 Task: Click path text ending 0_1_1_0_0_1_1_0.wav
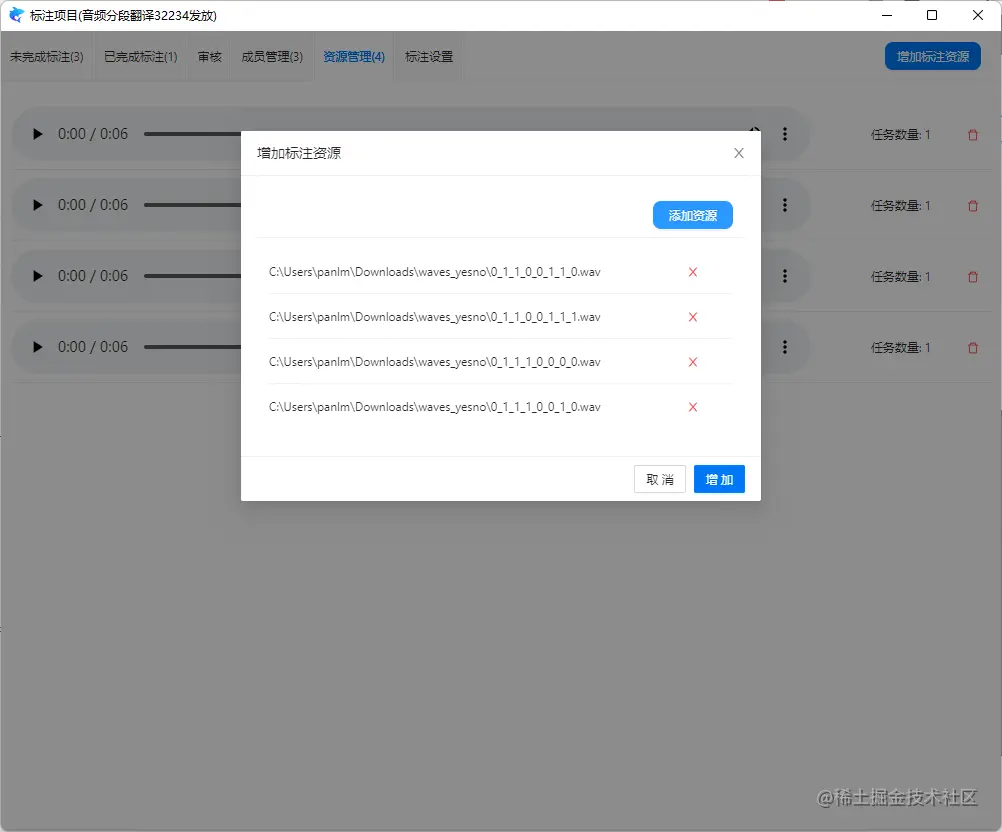tap(435, 272)
